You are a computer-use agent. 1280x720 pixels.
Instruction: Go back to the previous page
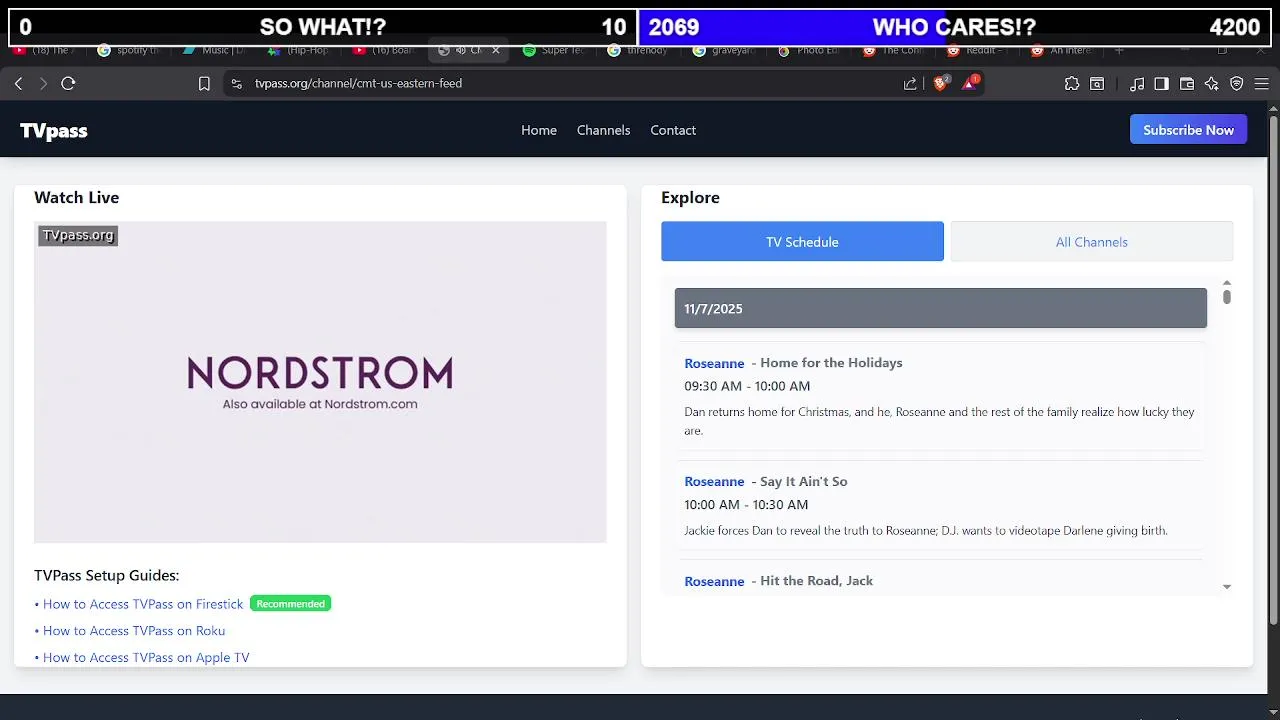coord(18,84)
